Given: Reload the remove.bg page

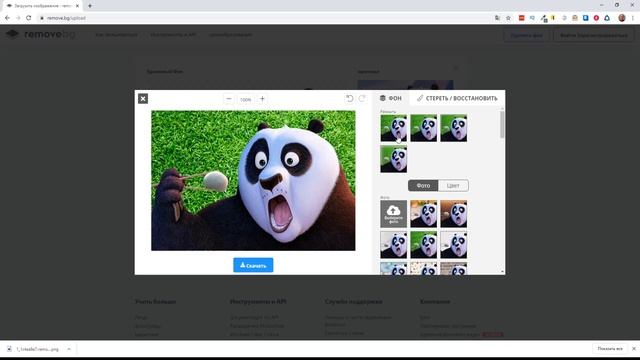Looking at the screenshot, I should coord(29,18).
